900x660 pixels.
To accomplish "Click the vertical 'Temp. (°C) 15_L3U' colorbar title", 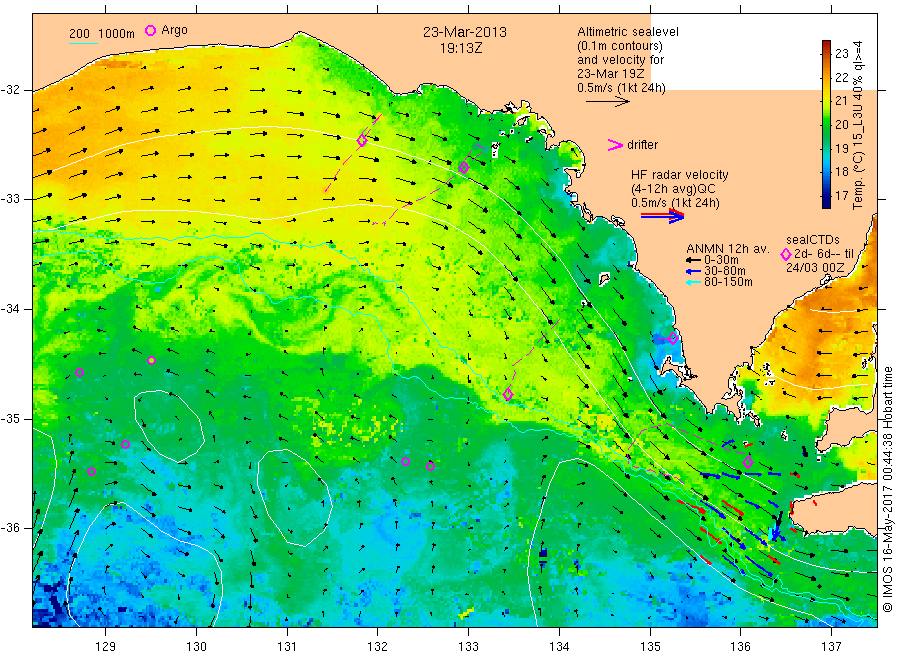I will click(858, 125).
